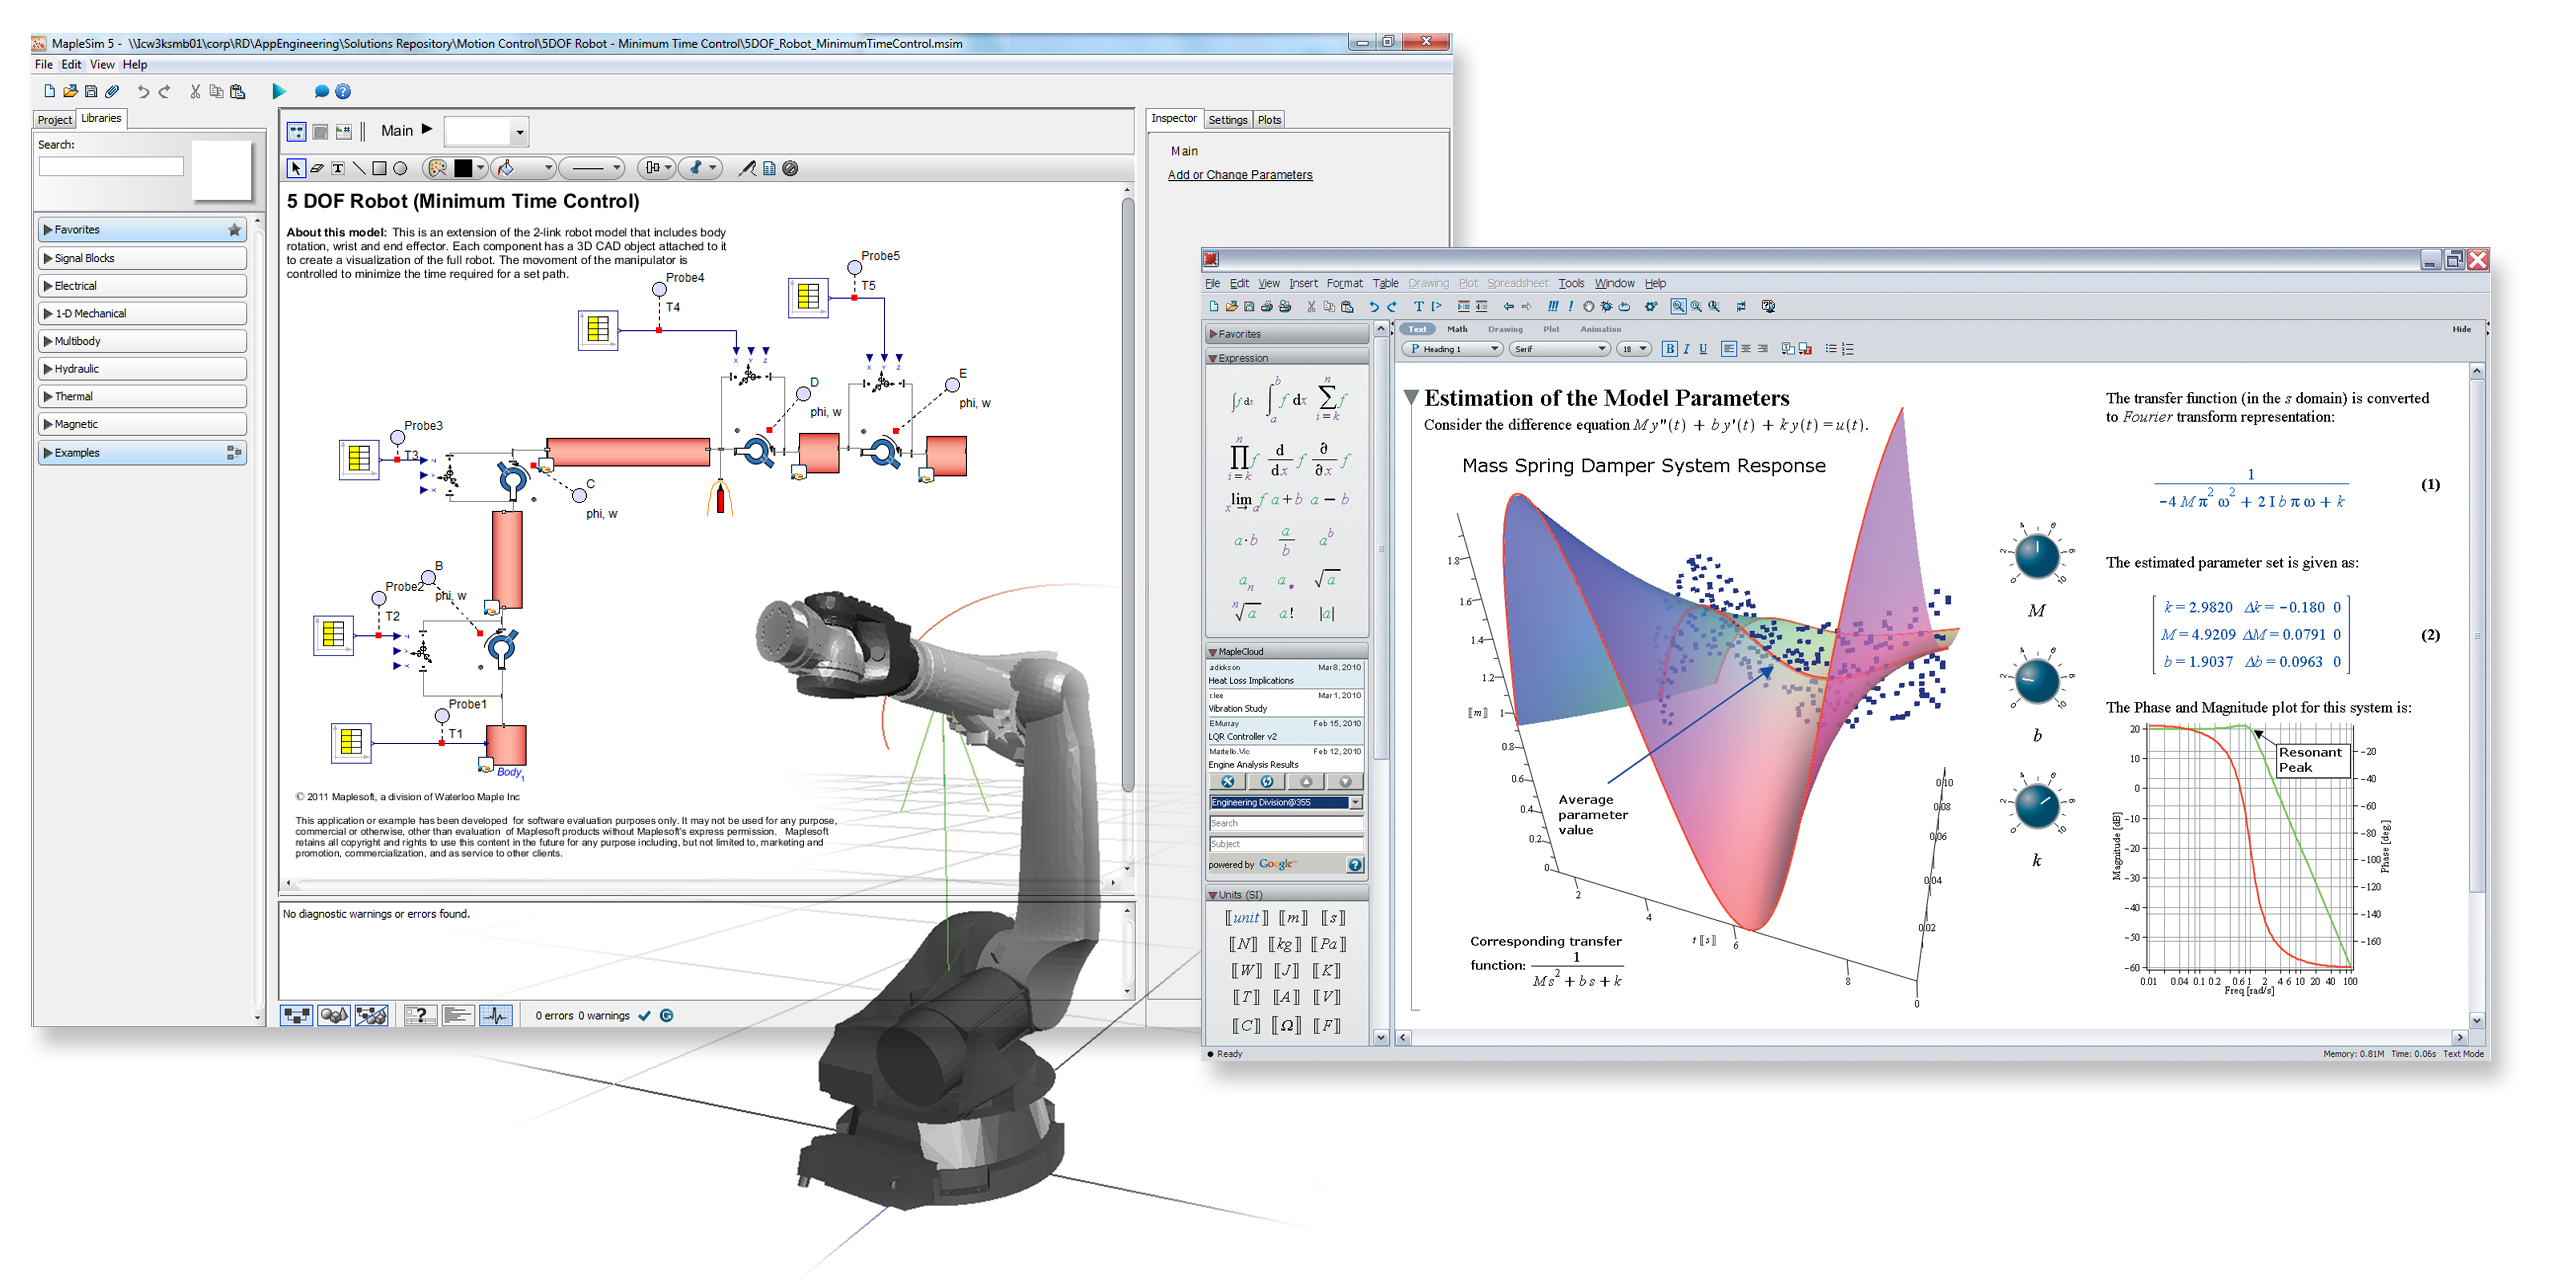Click the k parameter dial knob

(2036, 806)
